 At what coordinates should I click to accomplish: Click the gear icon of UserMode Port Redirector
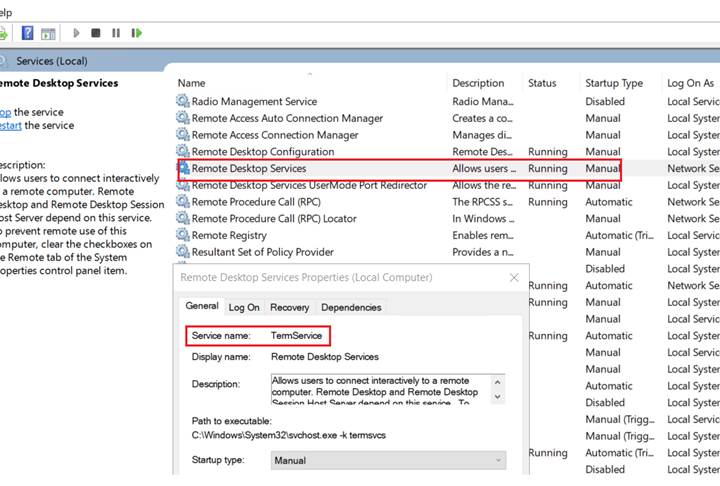tap(183, 185)
